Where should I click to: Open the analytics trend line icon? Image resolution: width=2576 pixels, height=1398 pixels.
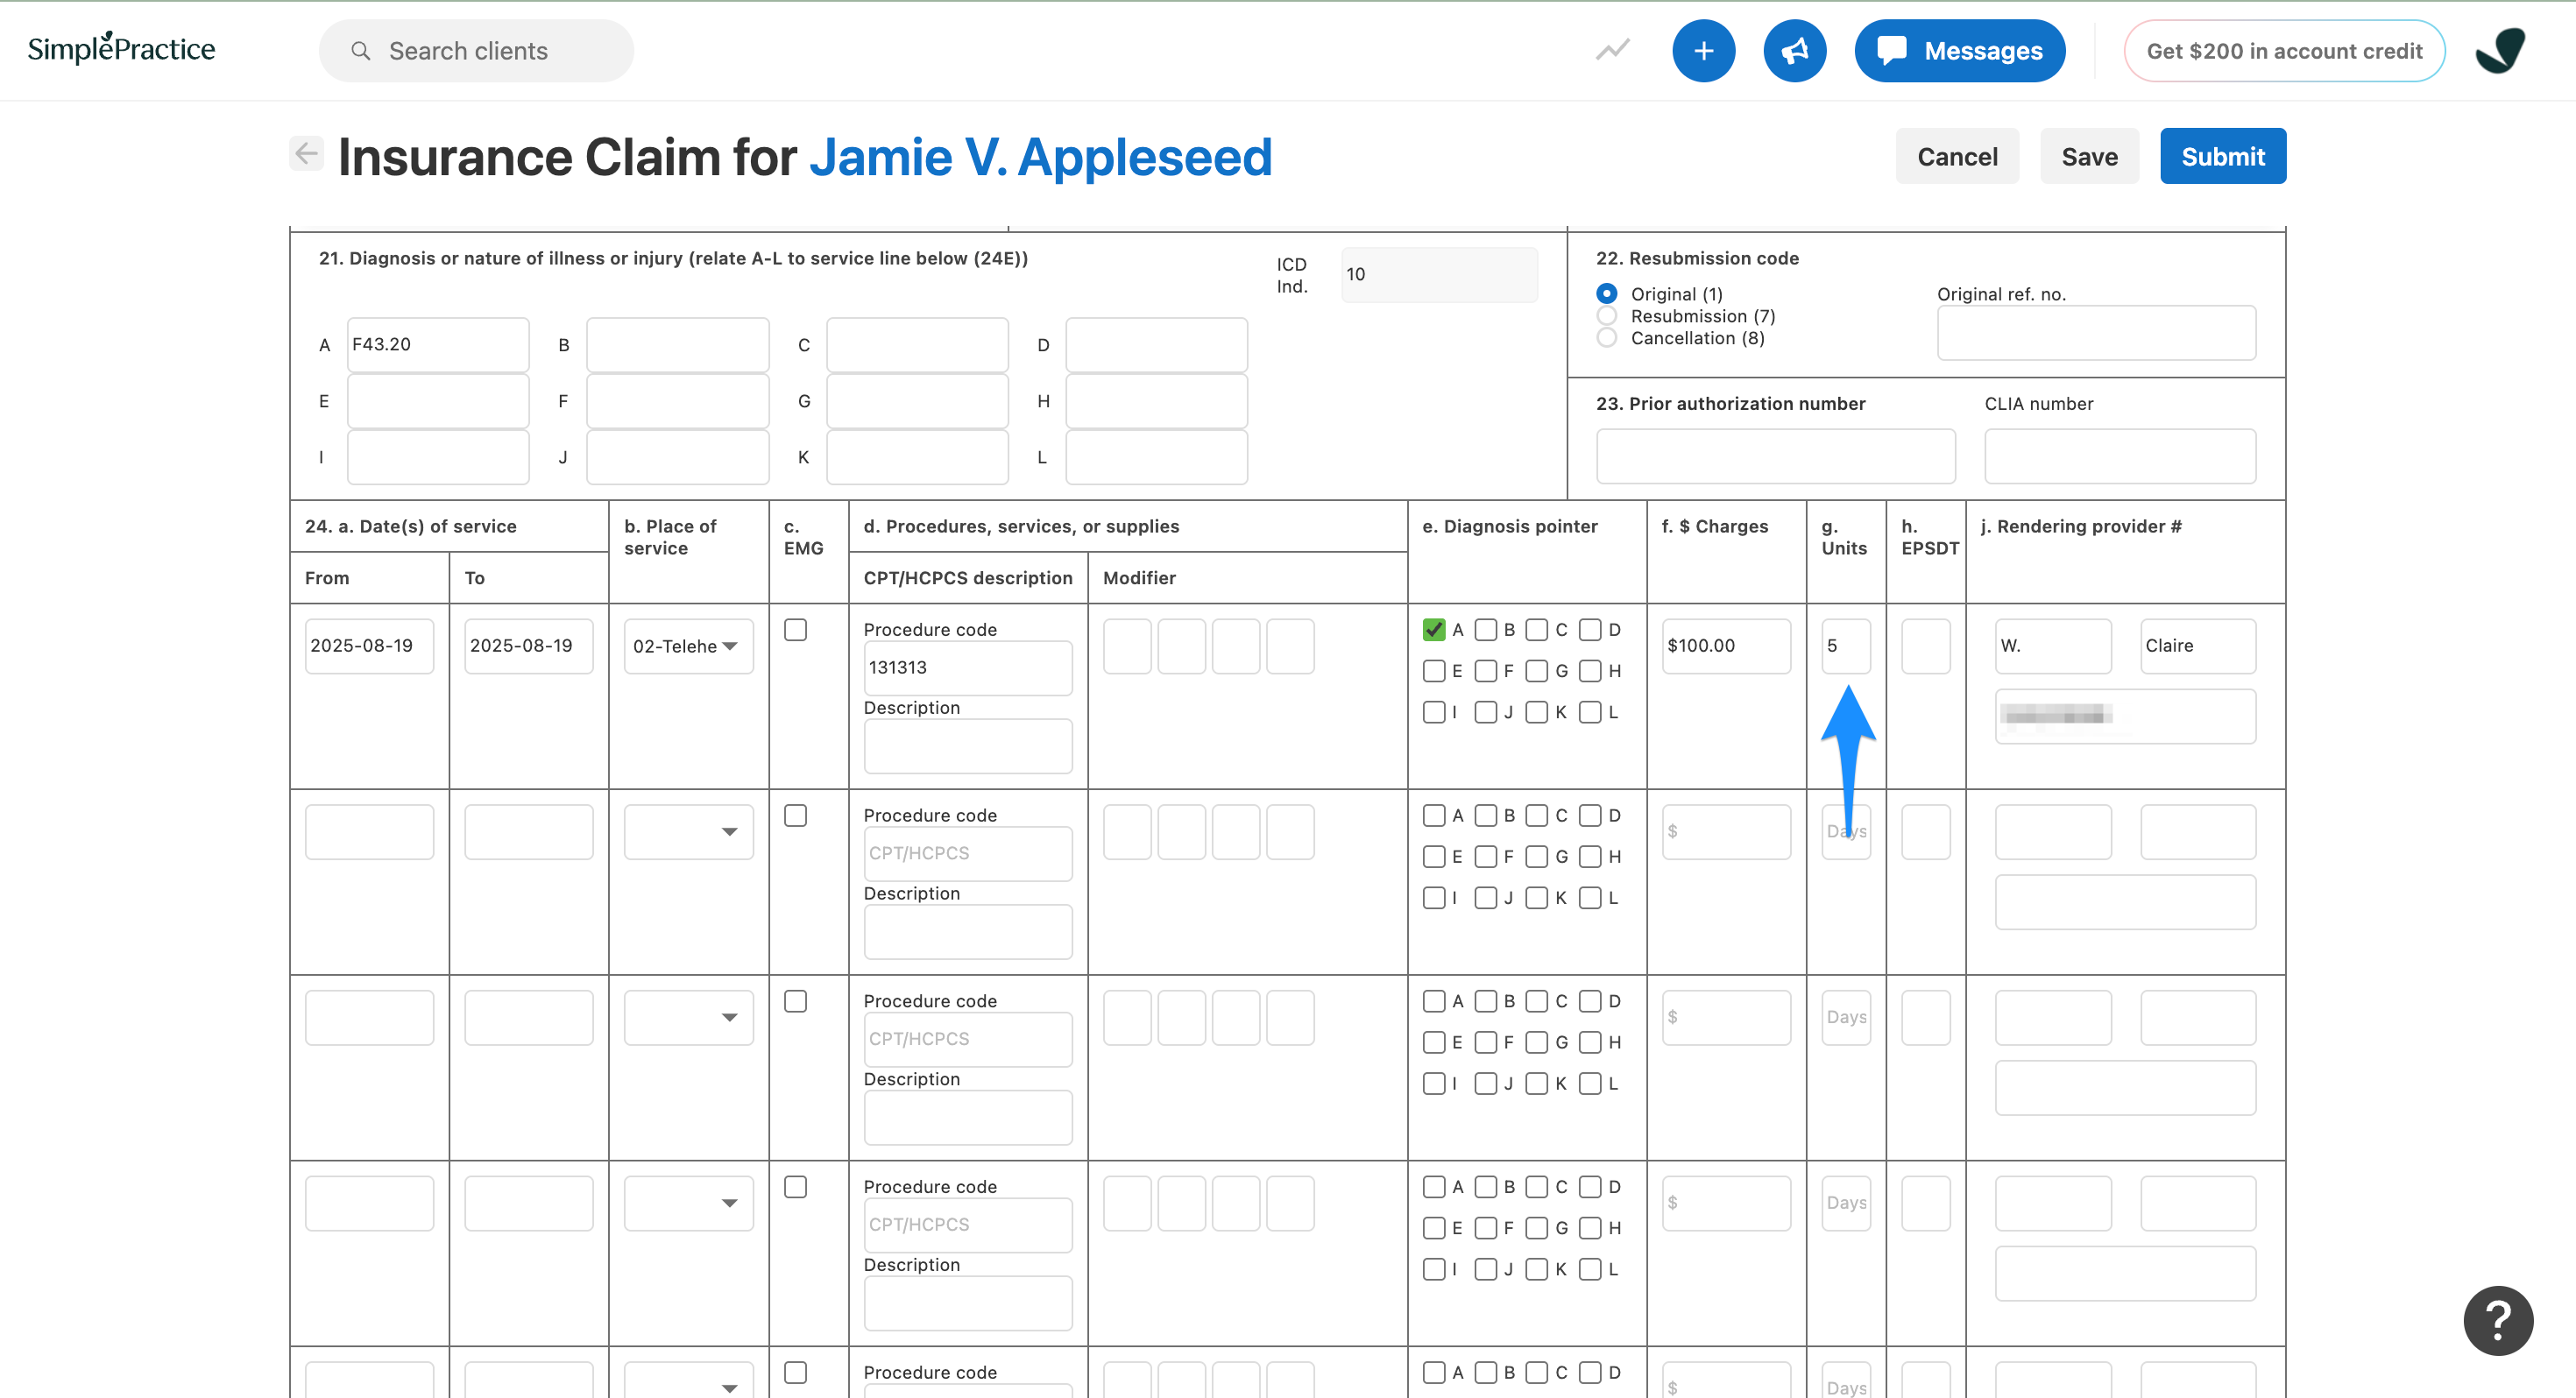tap(1612, 50)
